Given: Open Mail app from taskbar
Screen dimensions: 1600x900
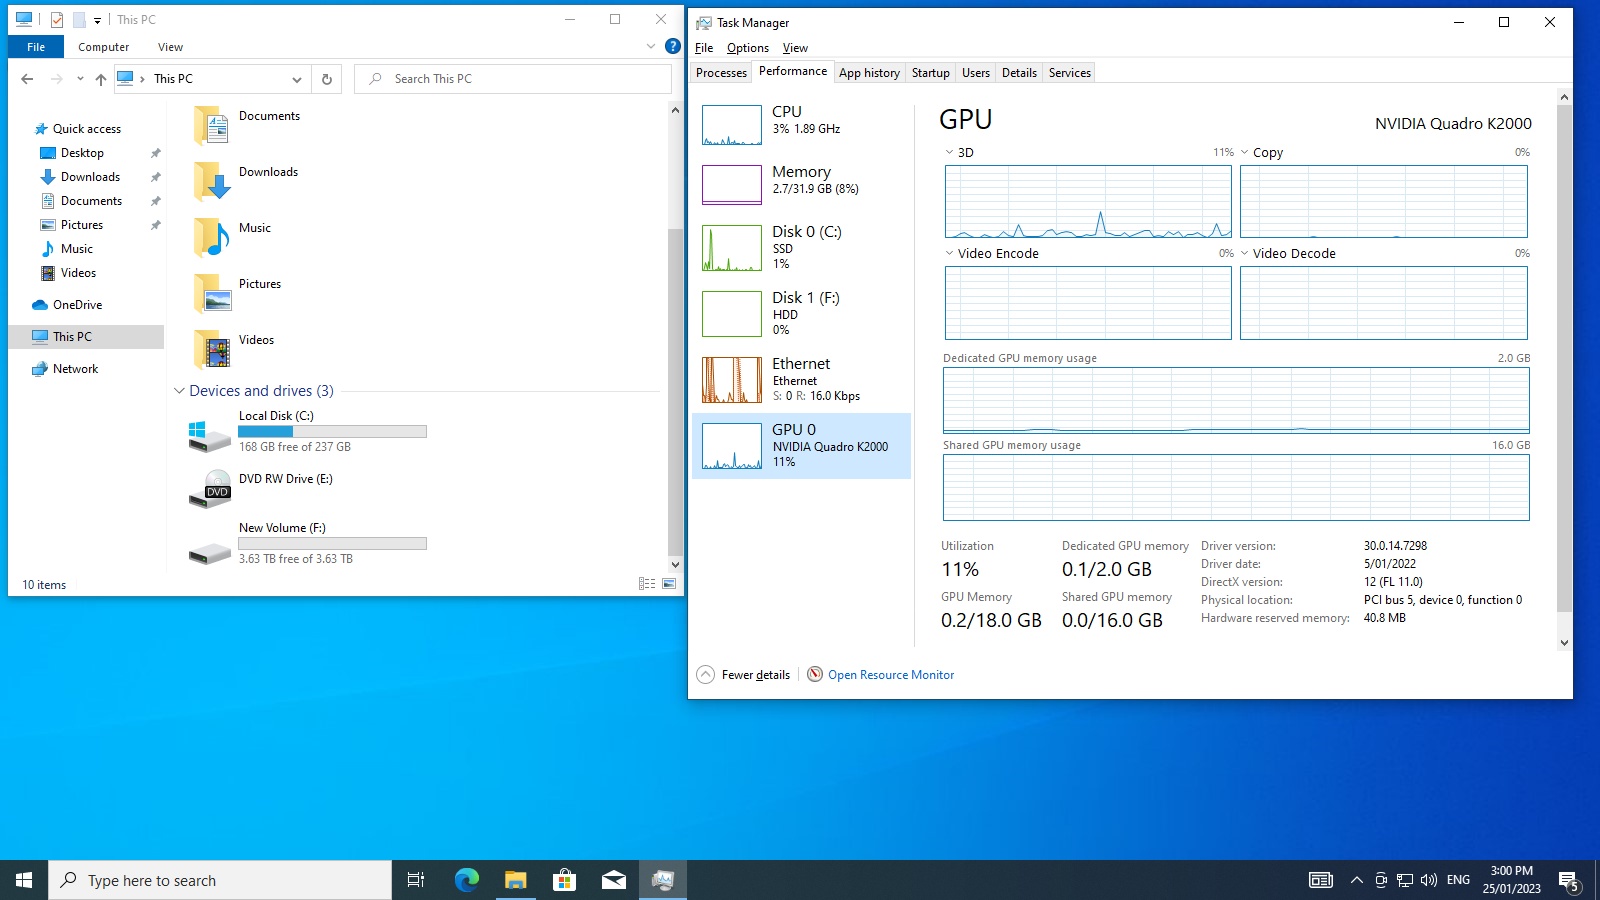Looking at the screenshot, I should (613, 880).
